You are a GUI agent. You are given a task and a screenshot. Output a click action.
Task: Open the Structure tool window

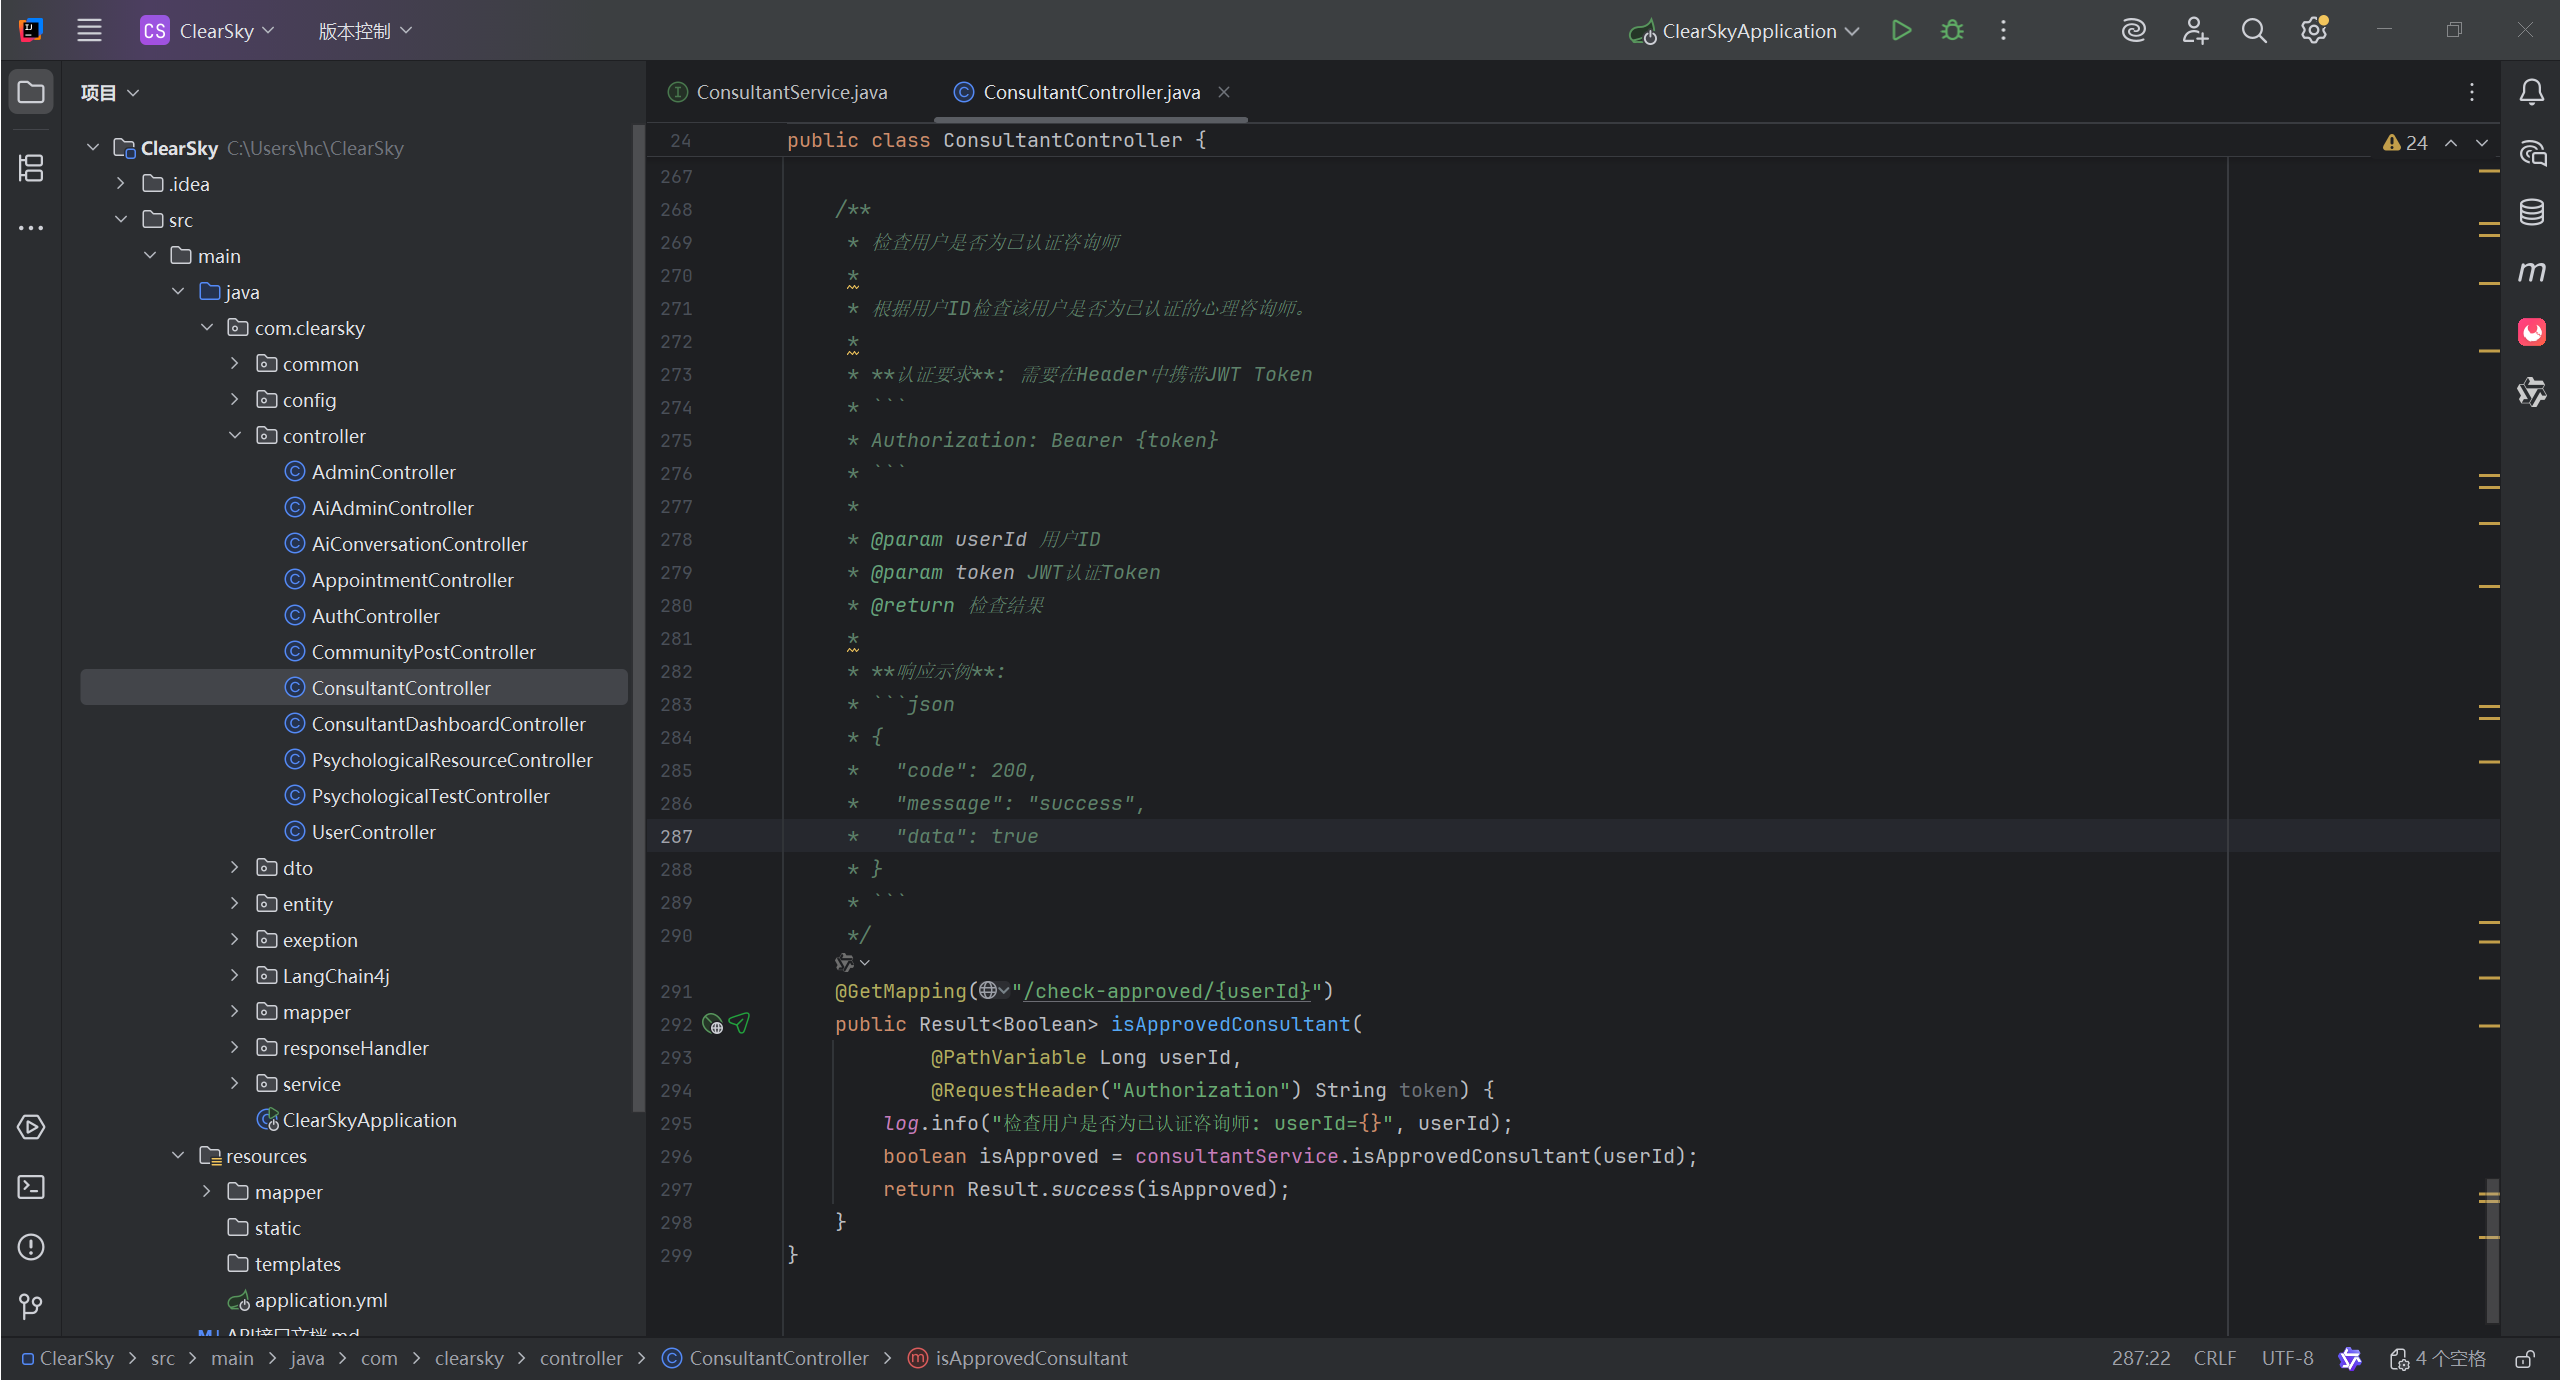click(31, 168)
